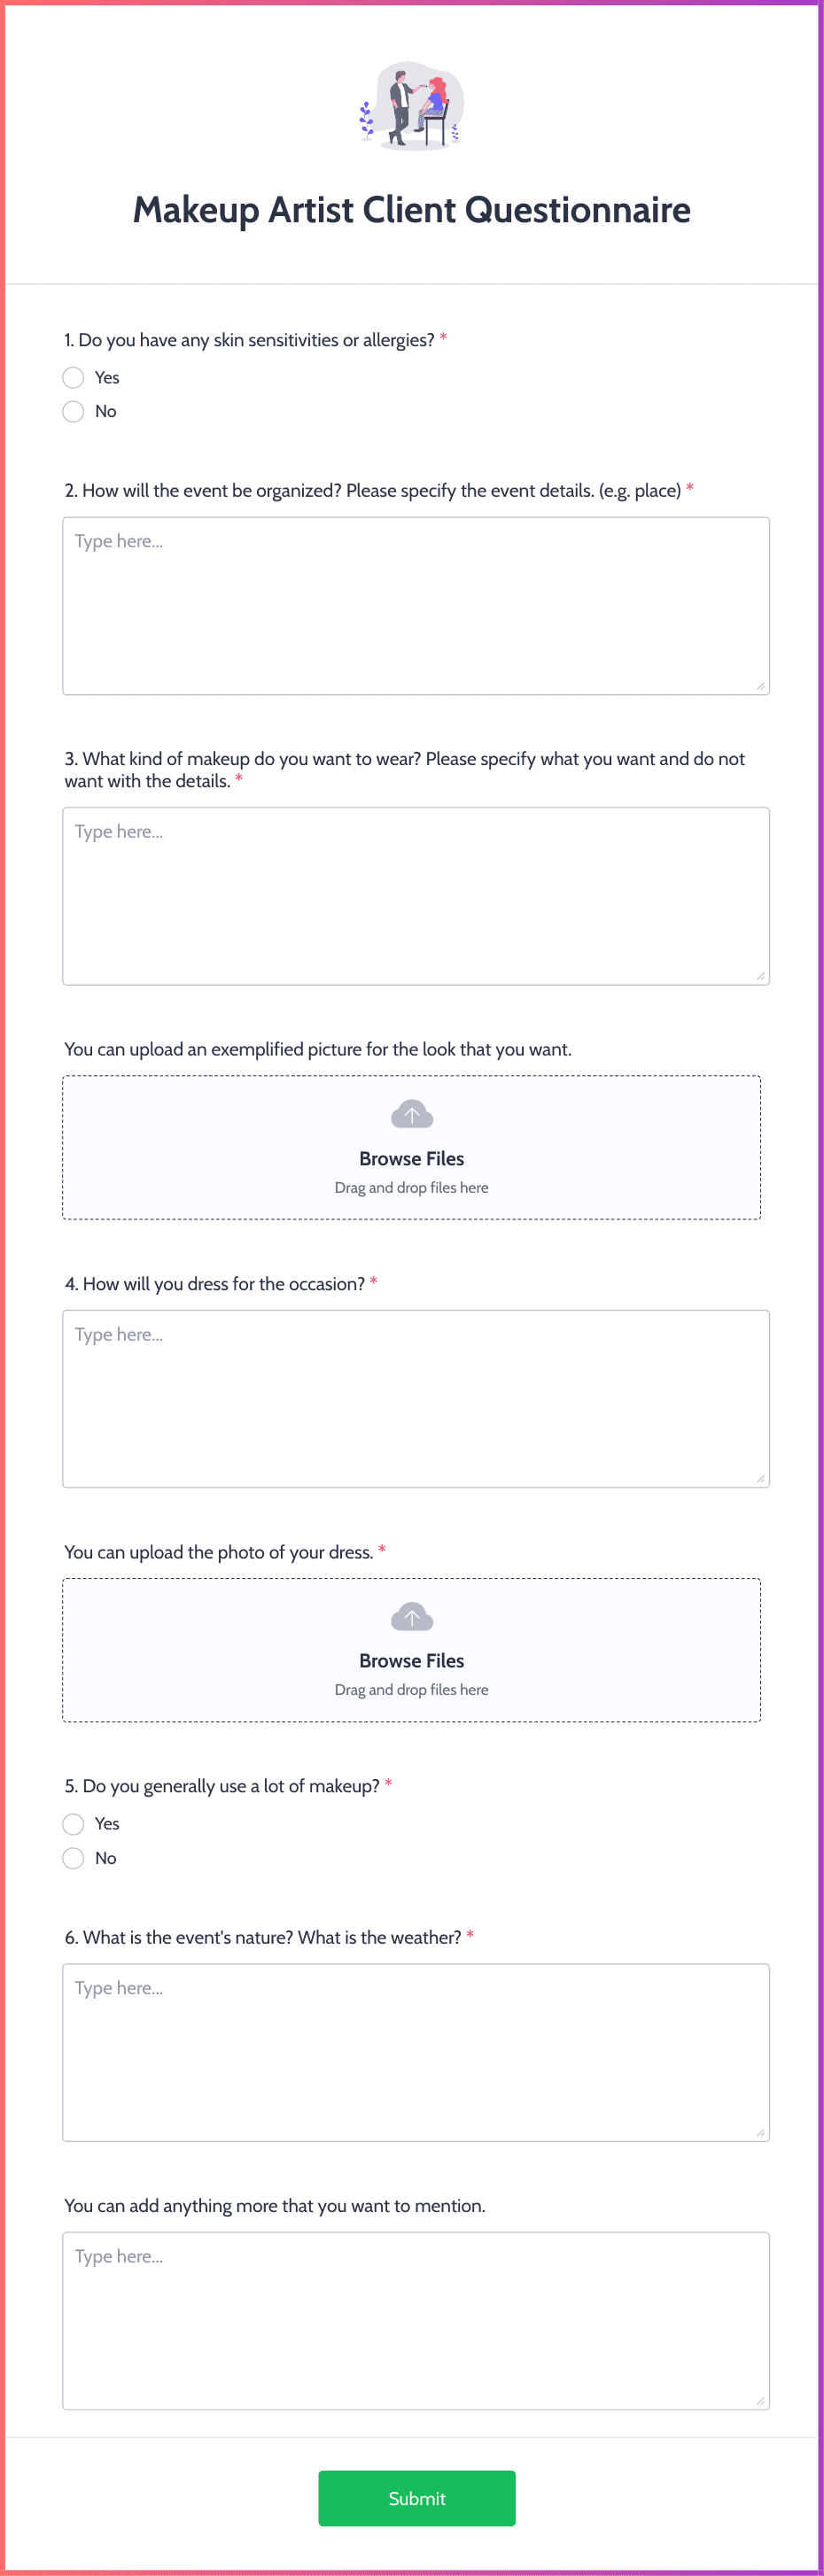Screen dimensions: 824x2576
Task: Focus the event's nature and weather field
Action: point(416,2053)
